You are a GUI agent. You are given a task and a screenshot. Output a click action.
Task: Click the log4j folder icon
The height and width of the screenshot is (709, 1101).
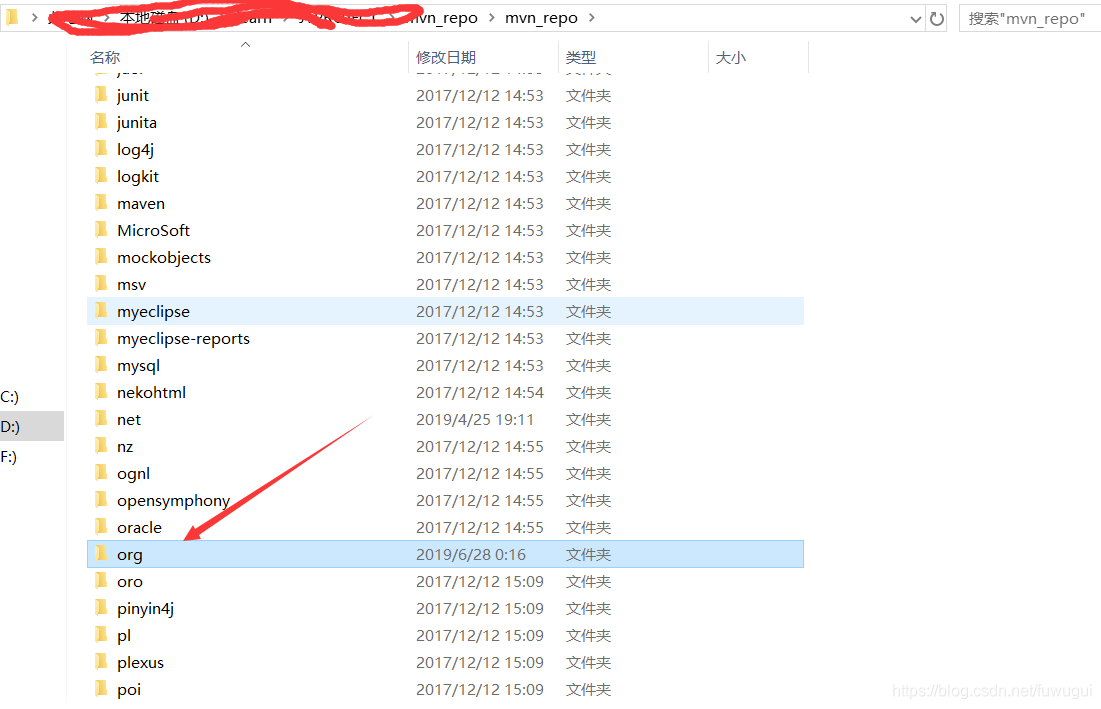101,149
